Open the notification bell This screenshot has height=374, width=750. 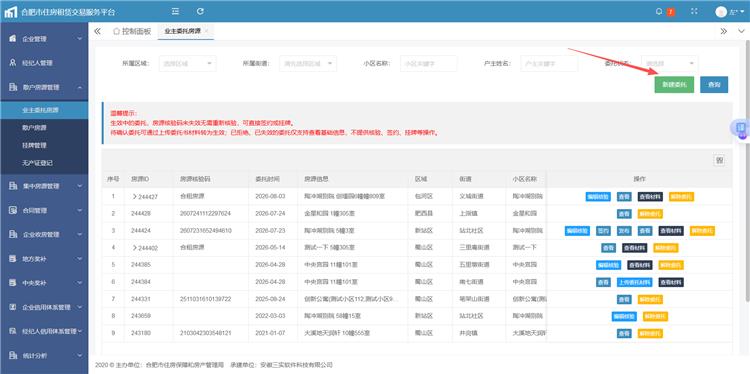pos(659,11)
